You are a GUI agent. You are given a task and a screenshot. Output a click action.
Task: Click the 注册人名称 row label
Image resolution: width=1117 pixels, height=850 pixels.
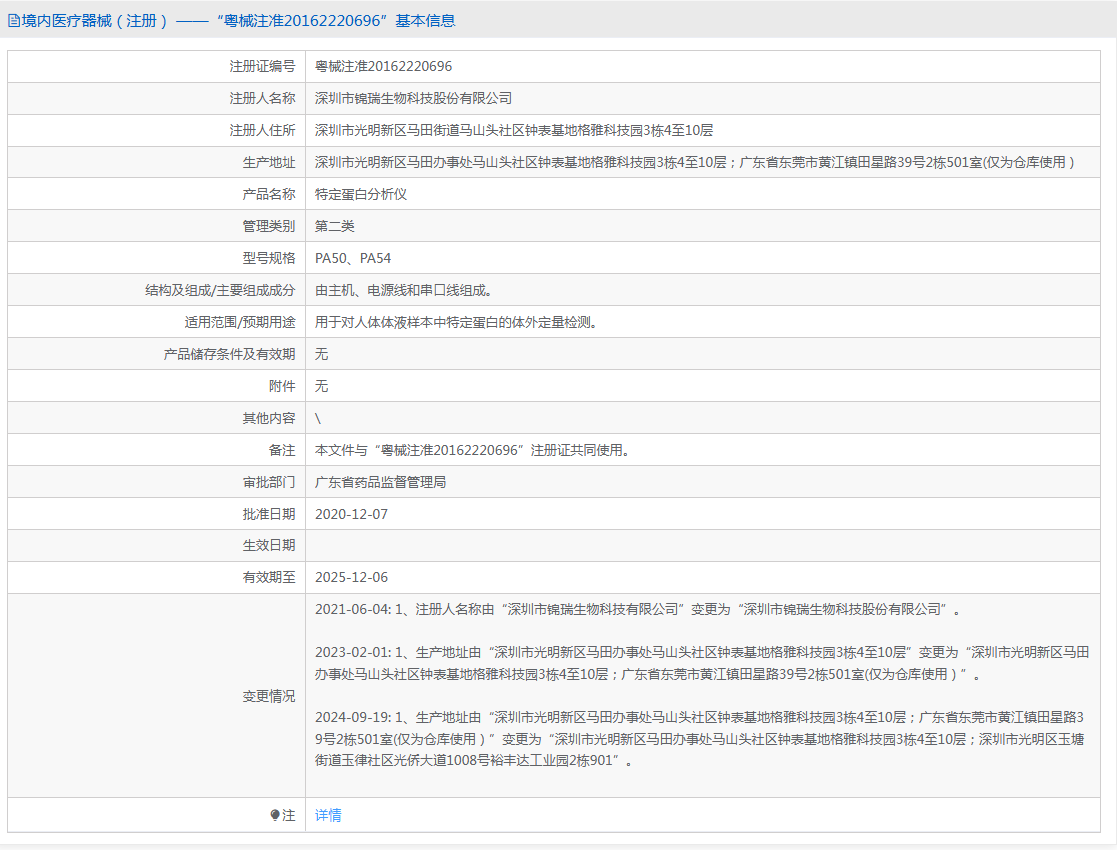(x=262, y=98)
